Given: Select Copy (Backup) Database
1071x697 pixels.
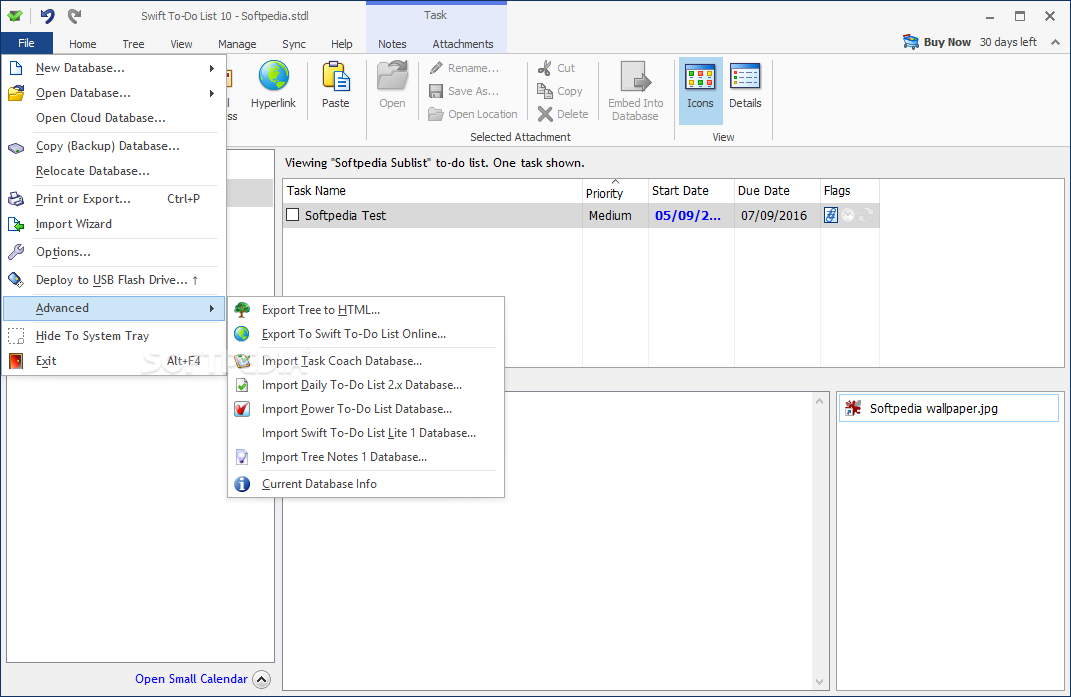Looking at the screenshot, I should click(x=113, y=146).
